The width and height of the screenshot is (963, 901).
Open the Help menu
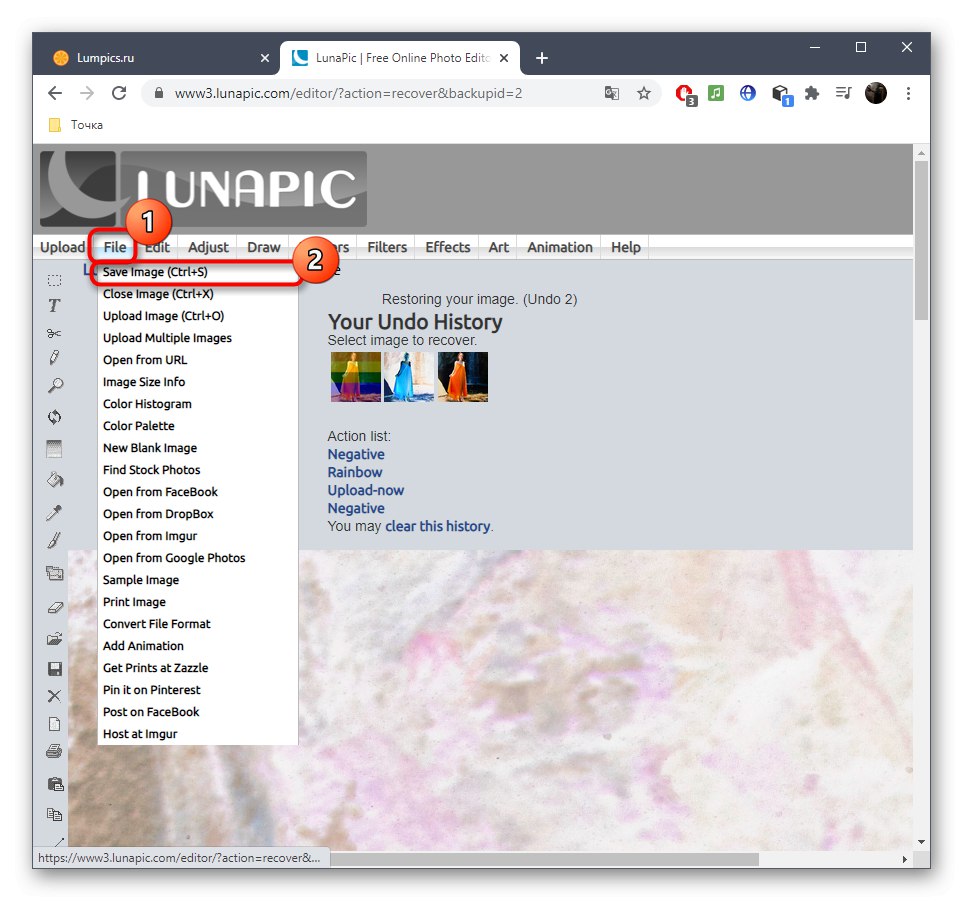pyautogui.click(x=626, y=247)
